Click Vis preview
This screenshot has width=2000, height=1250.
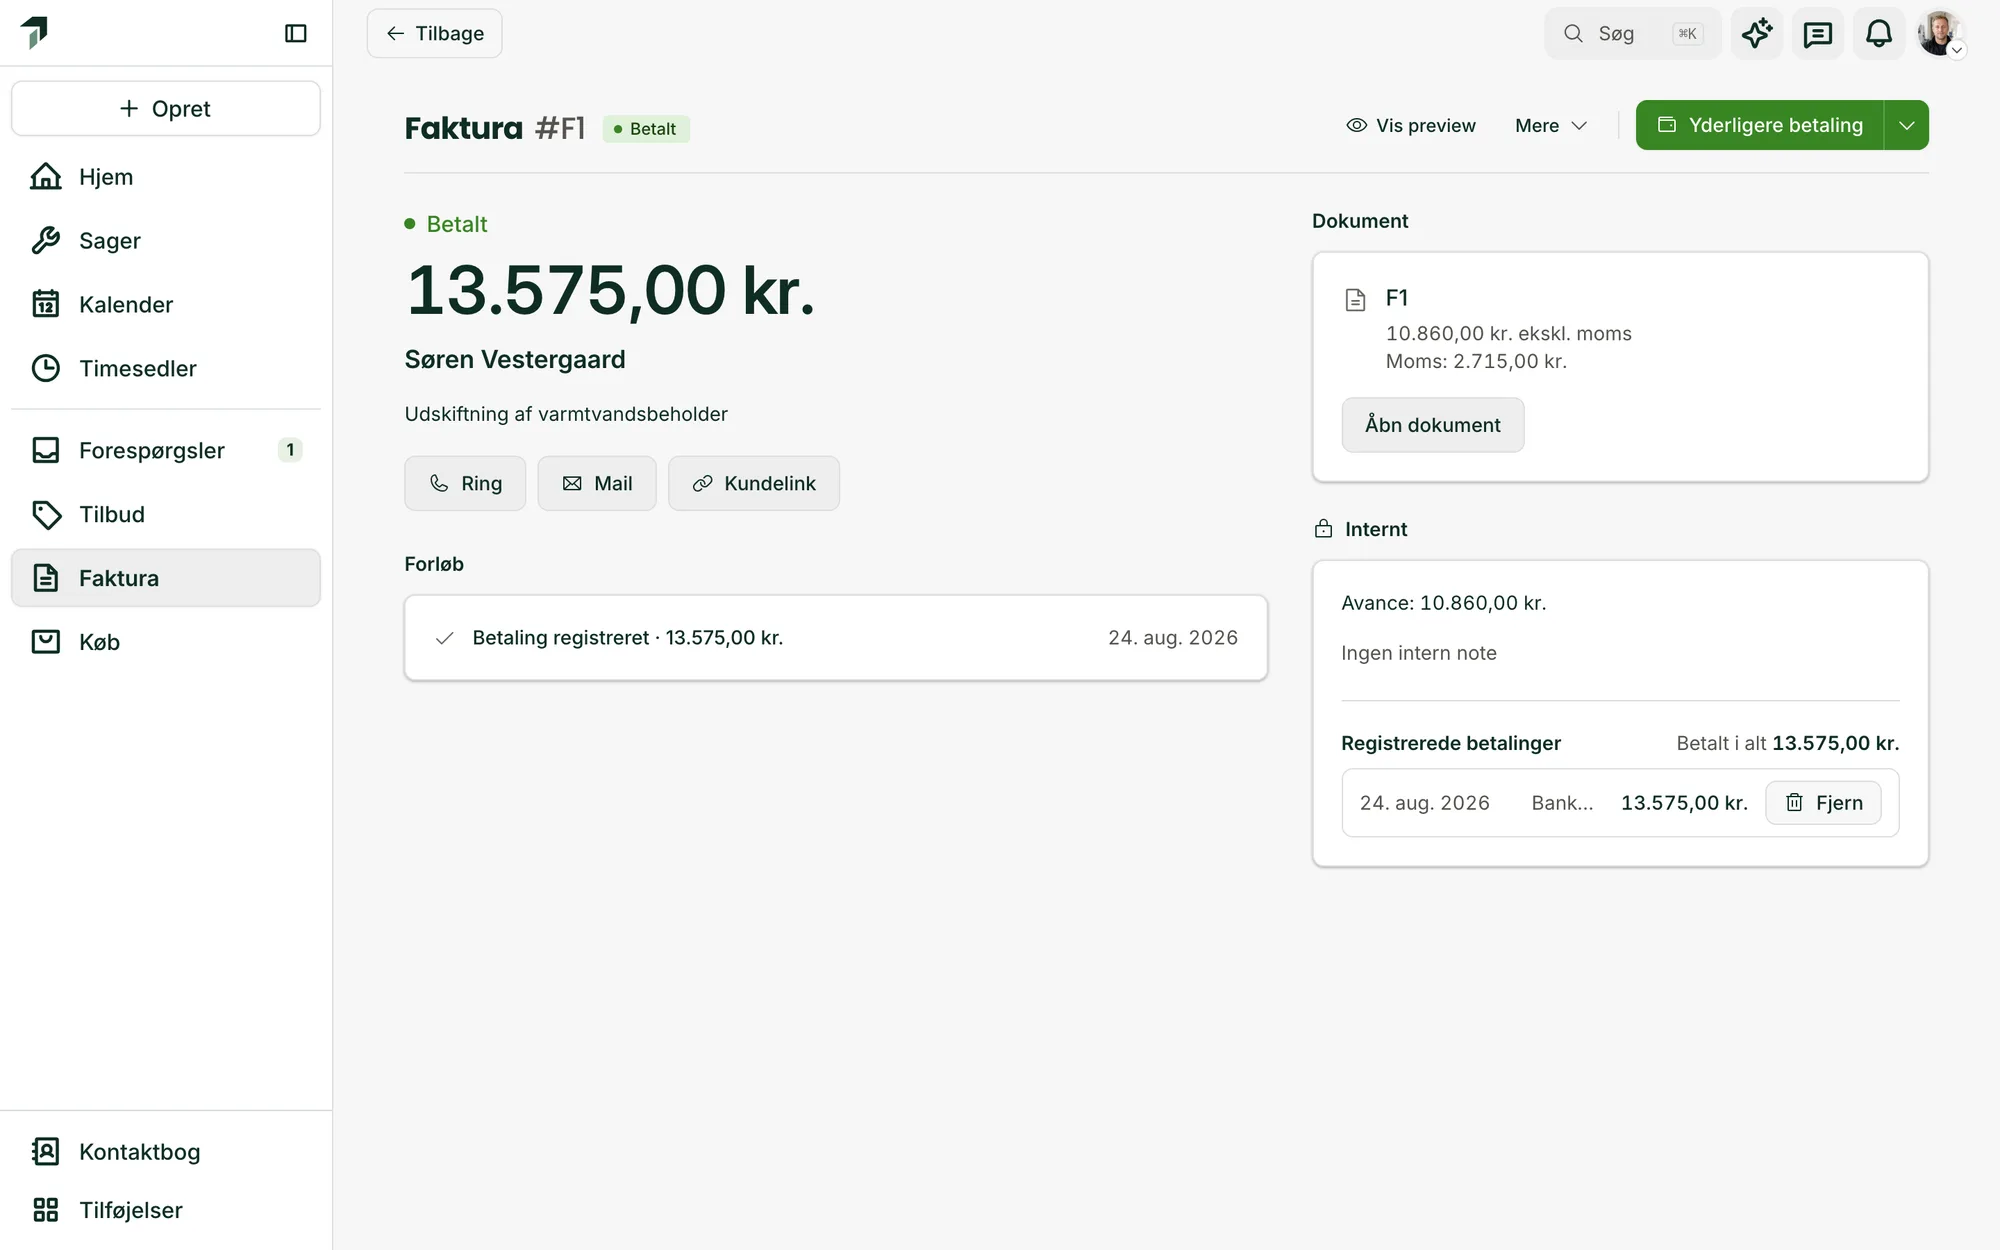click(x=1411, y=125)
